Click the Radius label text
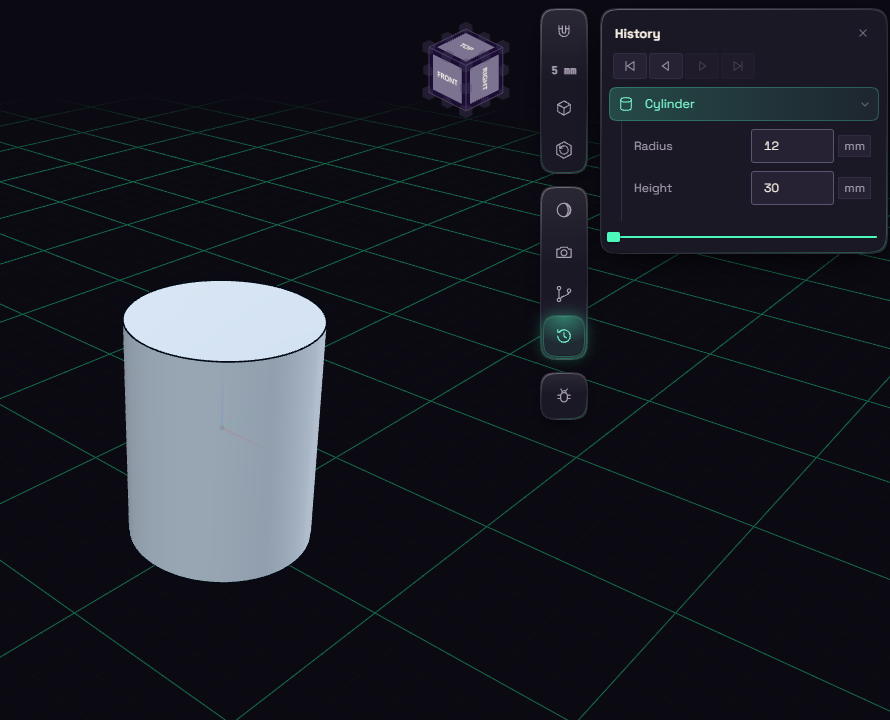 (x=653, y=146)
